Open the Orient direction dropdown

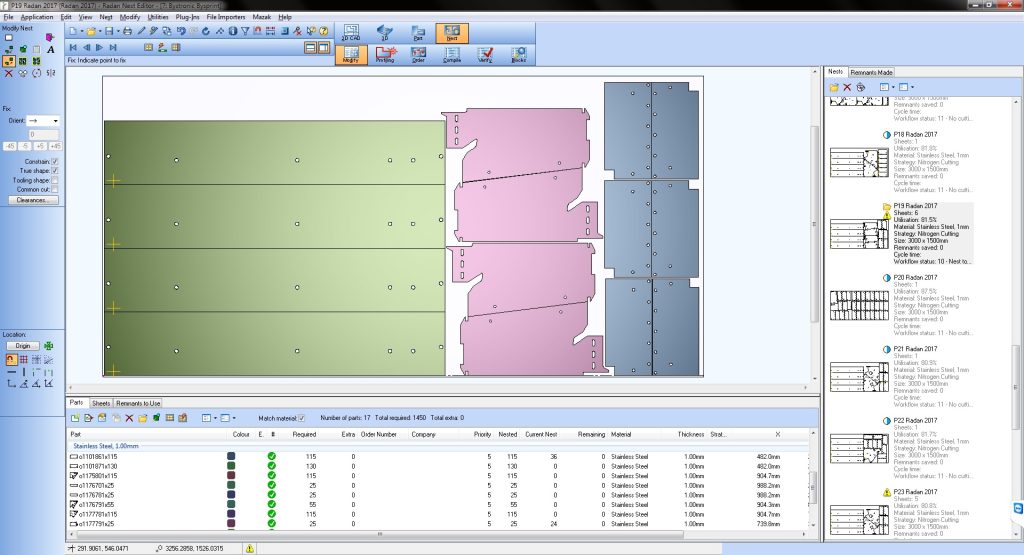pyautogui.click(x=54, y=121)
